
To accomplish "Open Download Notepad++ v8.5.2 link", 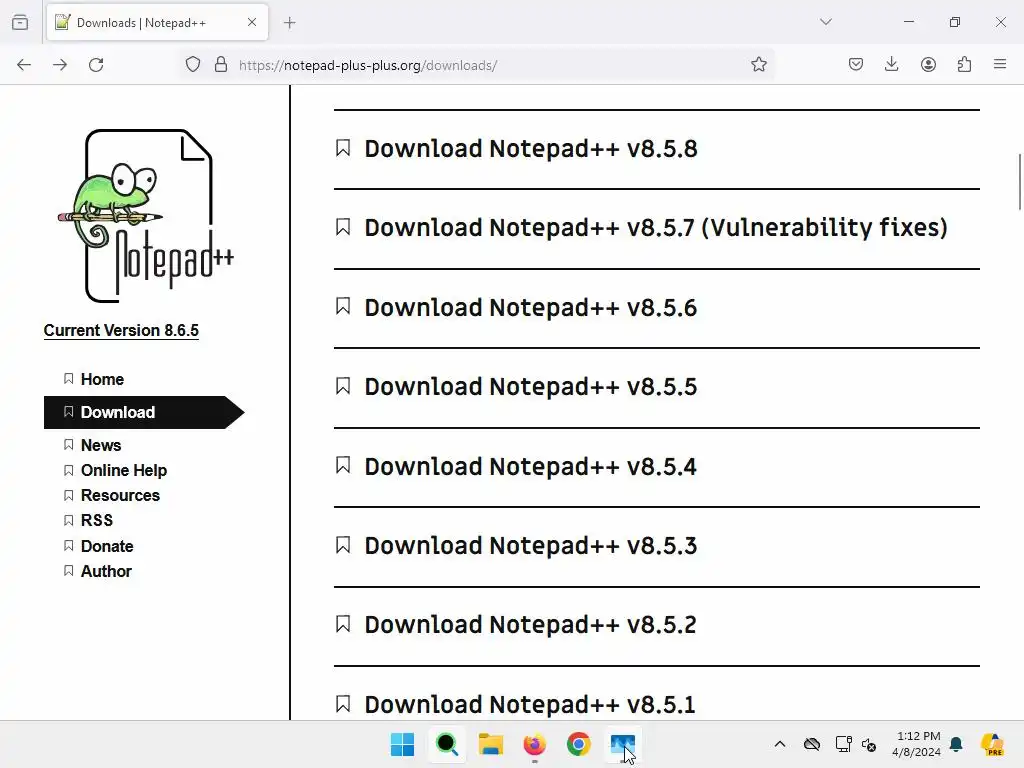I will [530, 624].
